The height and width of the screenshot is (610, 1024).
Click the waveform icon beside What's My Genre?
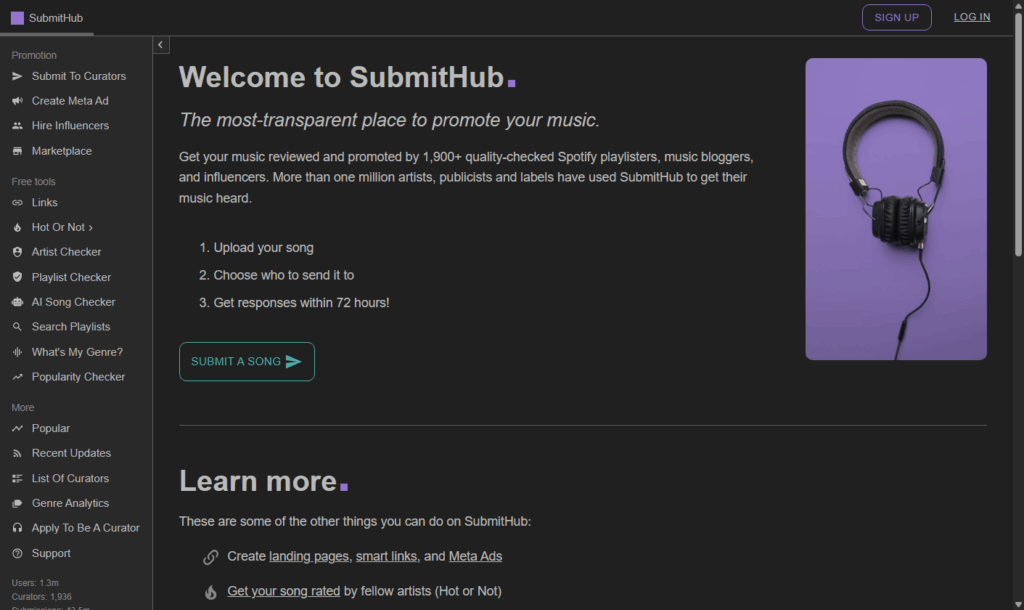17,352
